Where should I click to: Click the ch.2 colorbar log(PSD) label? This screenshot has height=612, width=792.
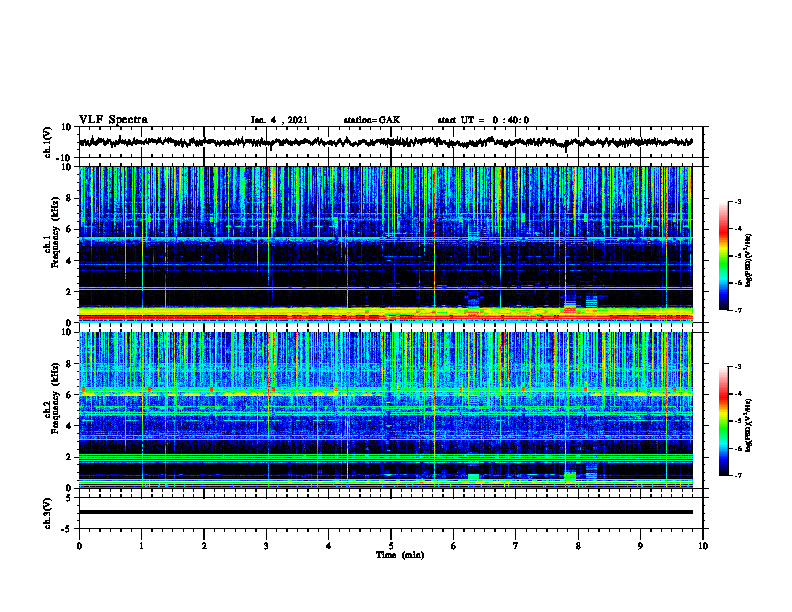(x=749, y=425)
